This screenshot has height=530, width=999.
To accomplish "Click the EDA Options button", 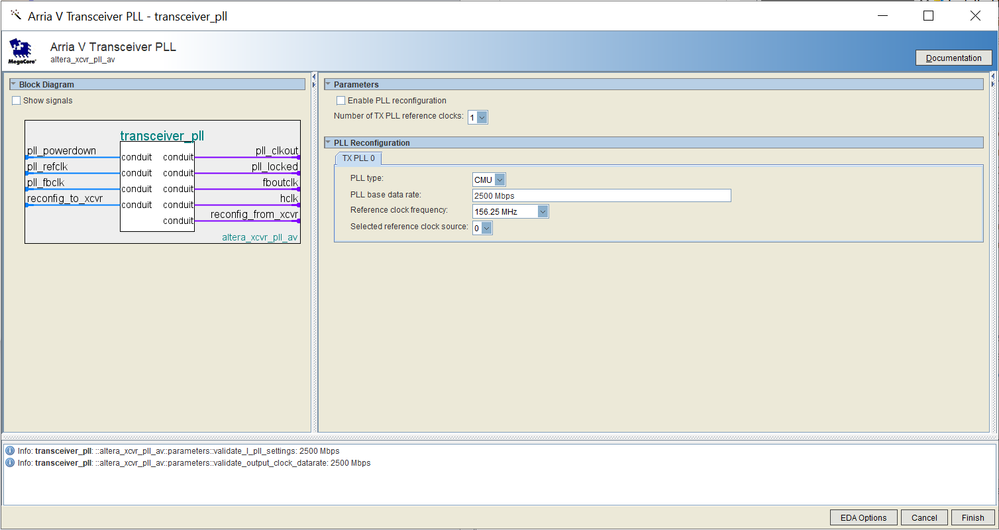I will (x=863, y=518).
